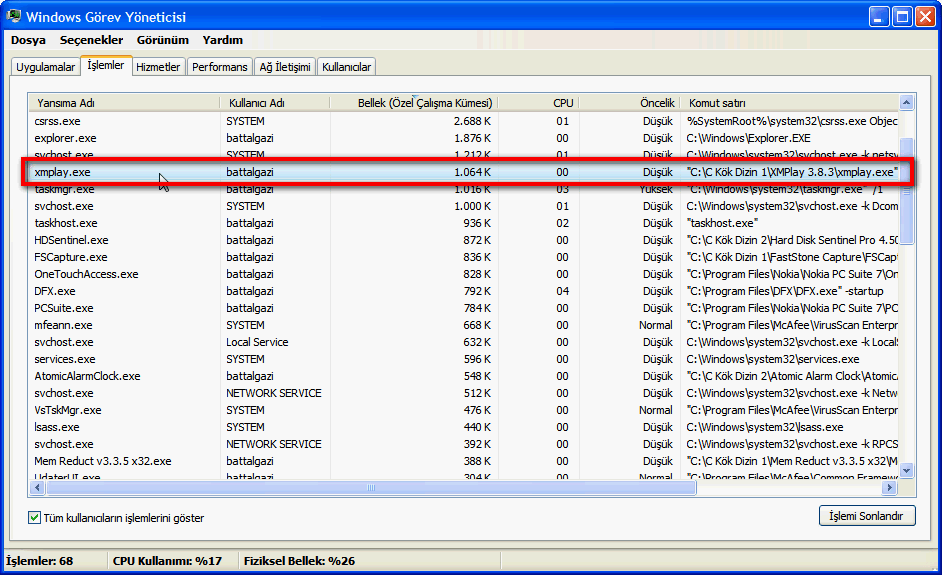Click the horizontal scrollbar thumb
This screenshot has width=942, height=575.
(x=371, y=488)
